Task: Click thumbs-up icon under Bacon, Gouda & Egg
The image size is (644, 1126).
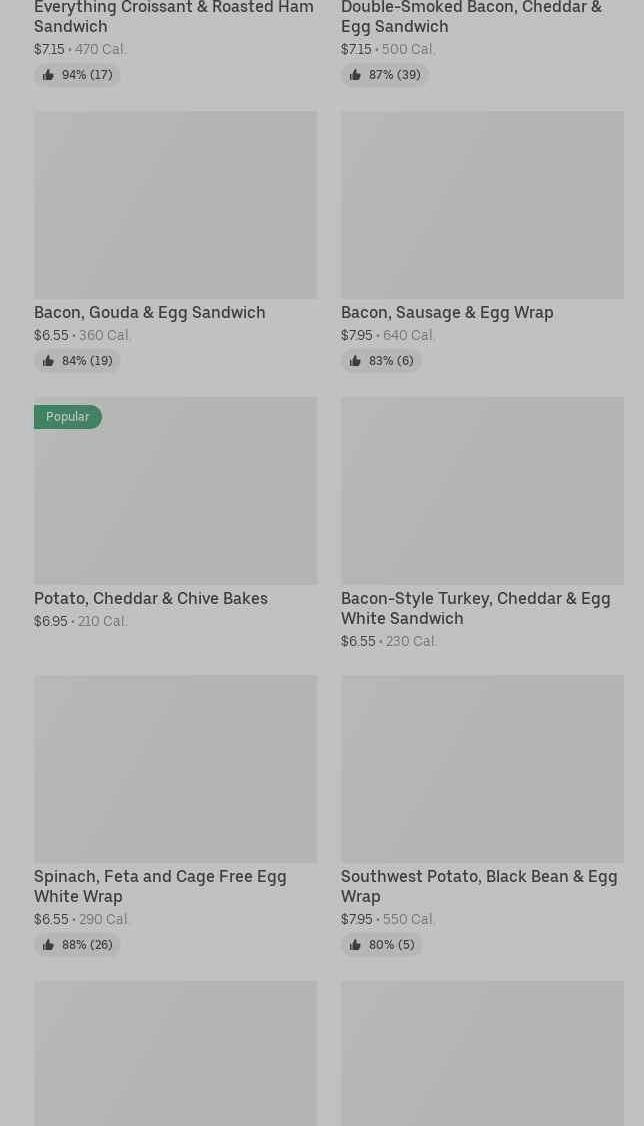Action: 48,361
